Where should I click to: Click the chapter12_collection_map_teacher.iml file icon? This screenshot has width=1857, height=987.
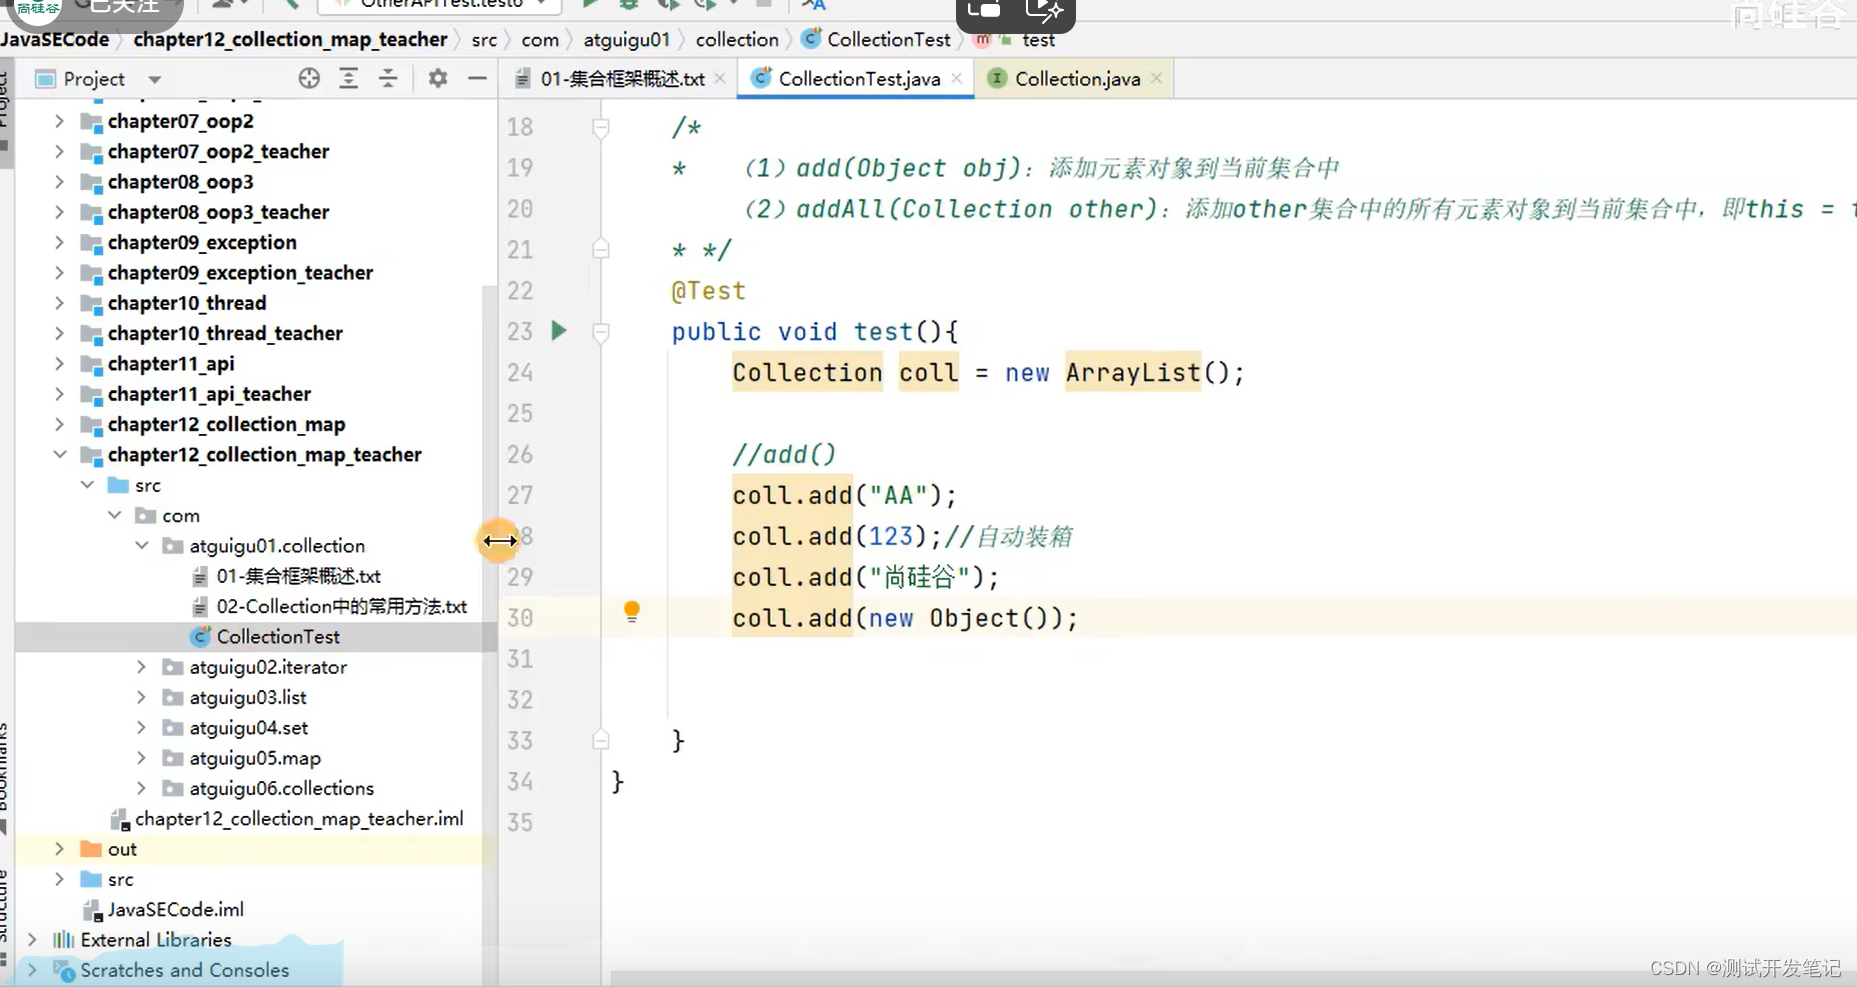point(120,819)
